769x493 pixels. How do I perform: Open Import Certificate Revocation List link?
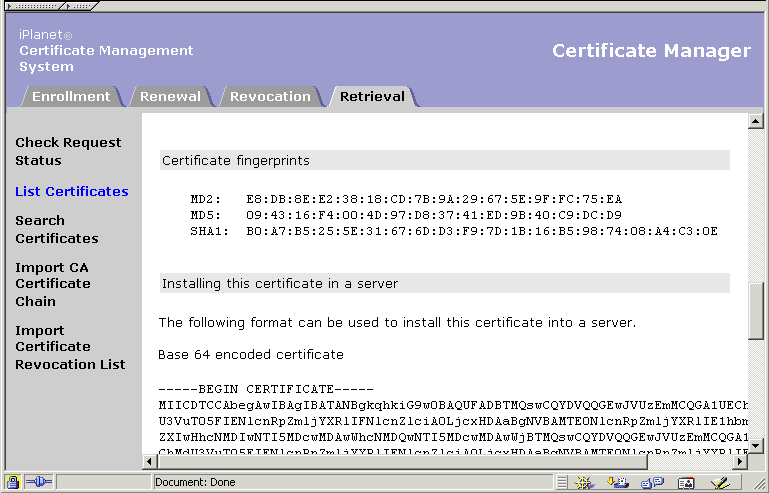coord(70,347)
